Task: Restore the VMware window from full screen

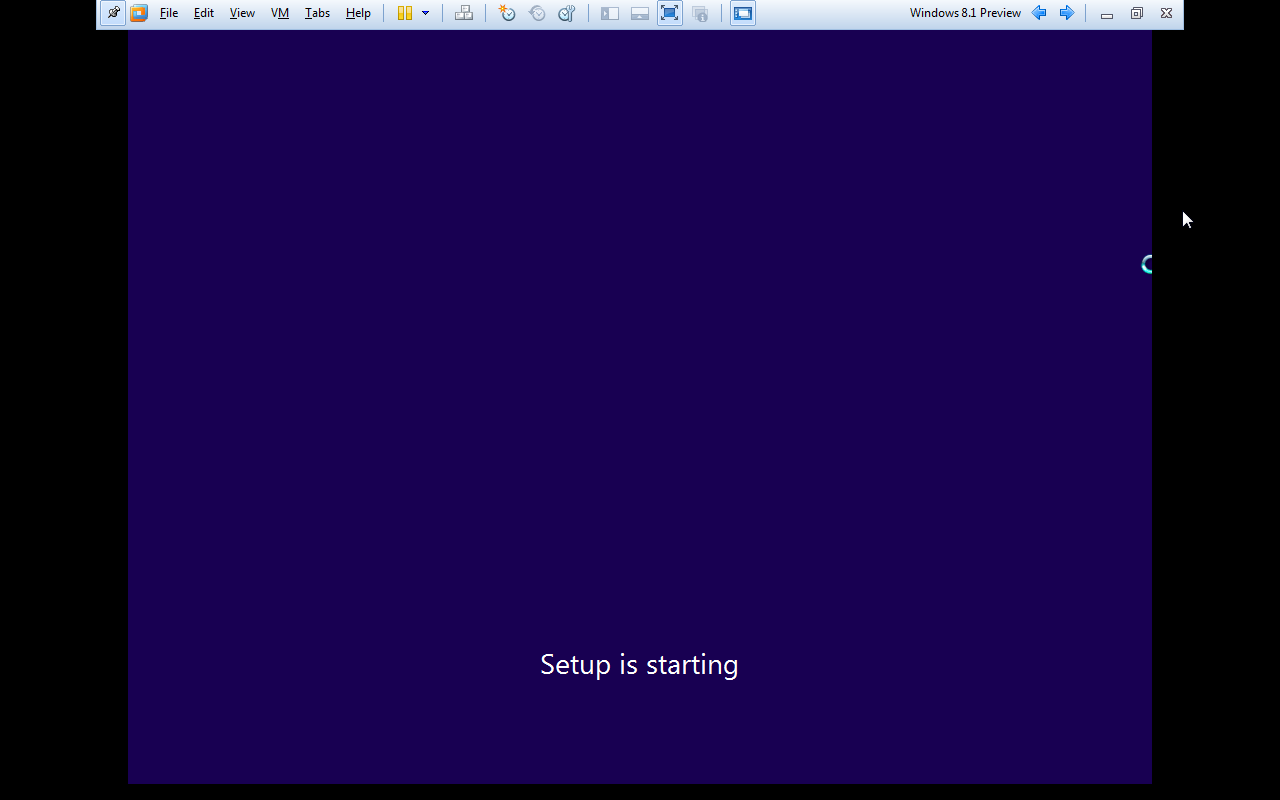Action: click(1137, 13)
